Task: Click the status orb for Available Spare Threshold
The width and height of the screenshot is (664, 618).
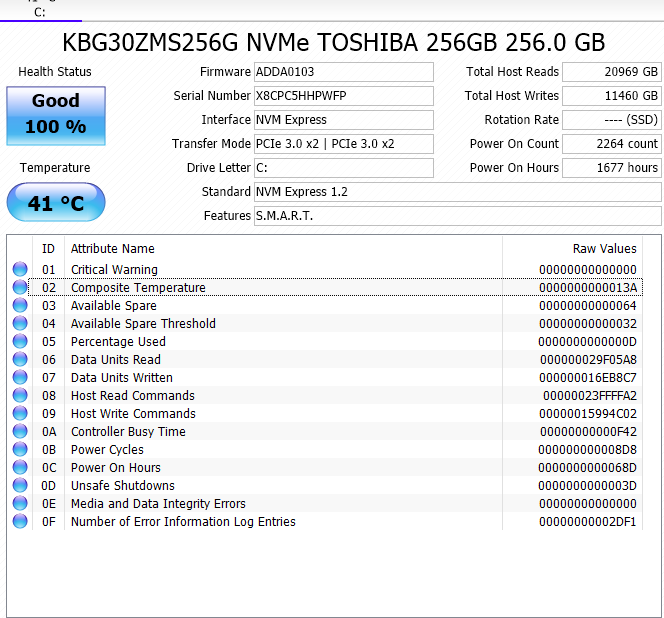Action: (x=20, y=323)
